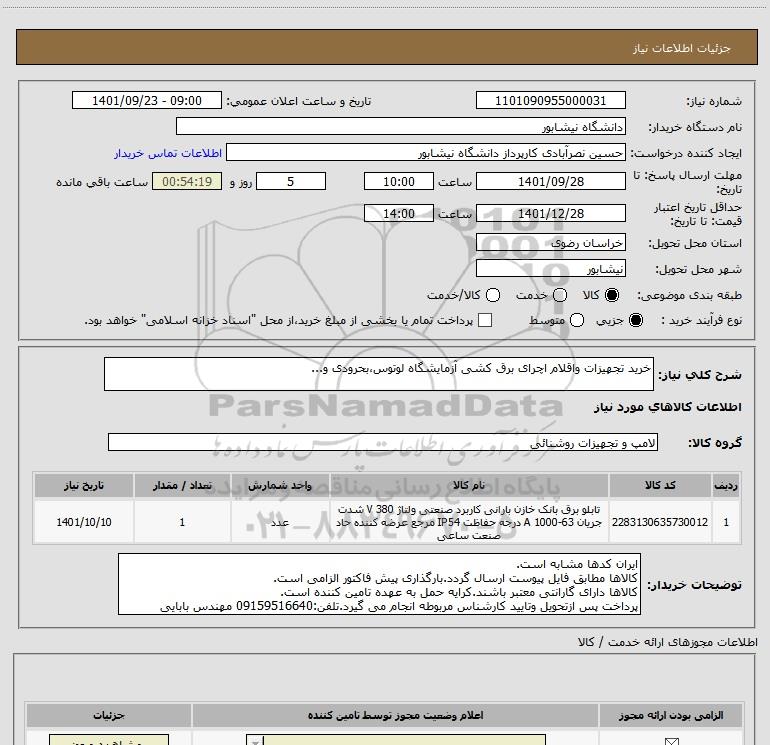Click the کد کالا column header

(x=660, y=485)
